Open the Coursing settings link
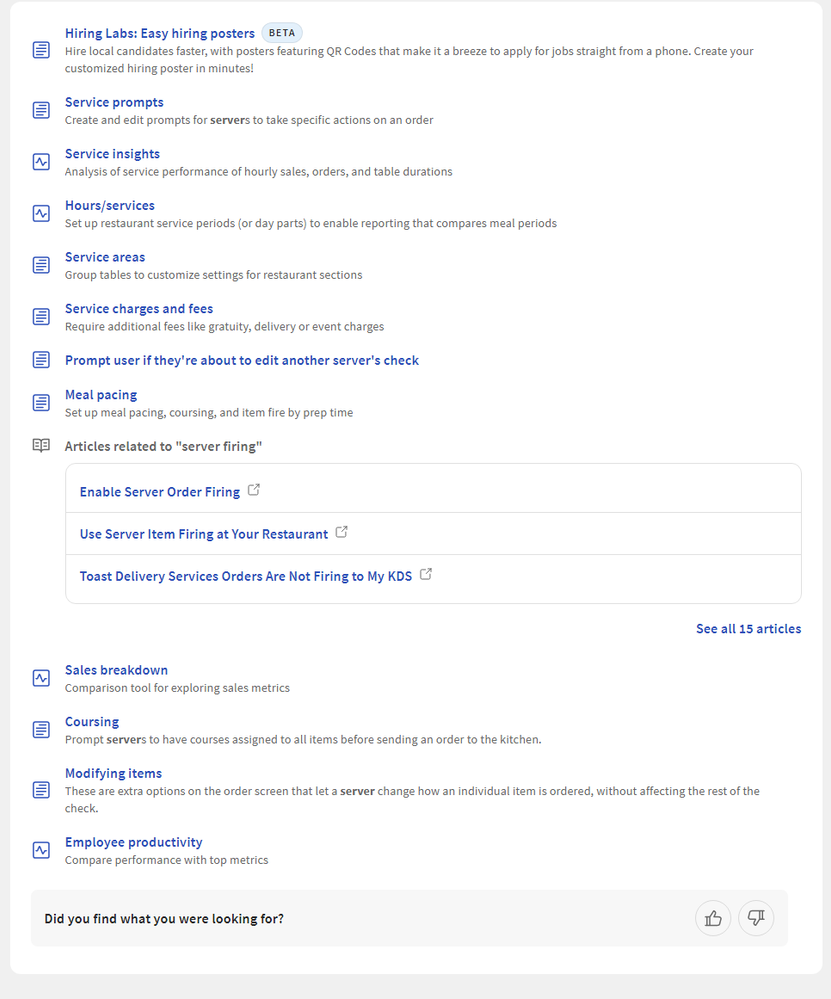Screen dimensions: 831x999 [92, 722]
